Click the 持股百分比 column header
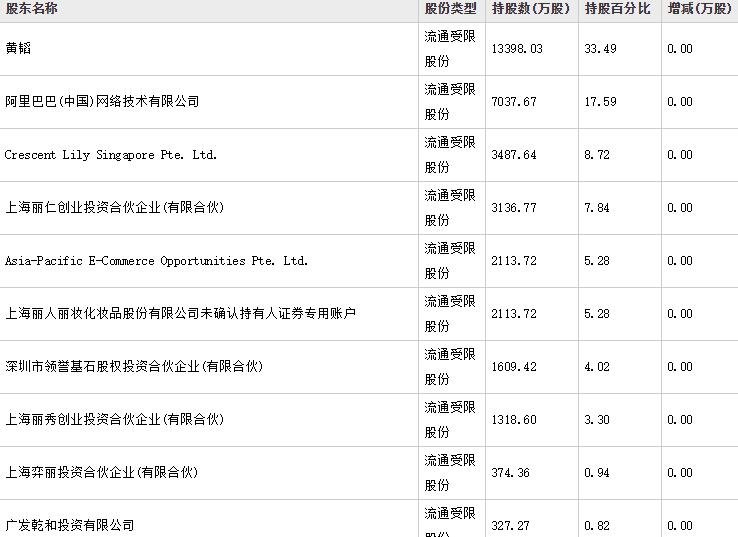The image size is (738, 537). point(617,8)
